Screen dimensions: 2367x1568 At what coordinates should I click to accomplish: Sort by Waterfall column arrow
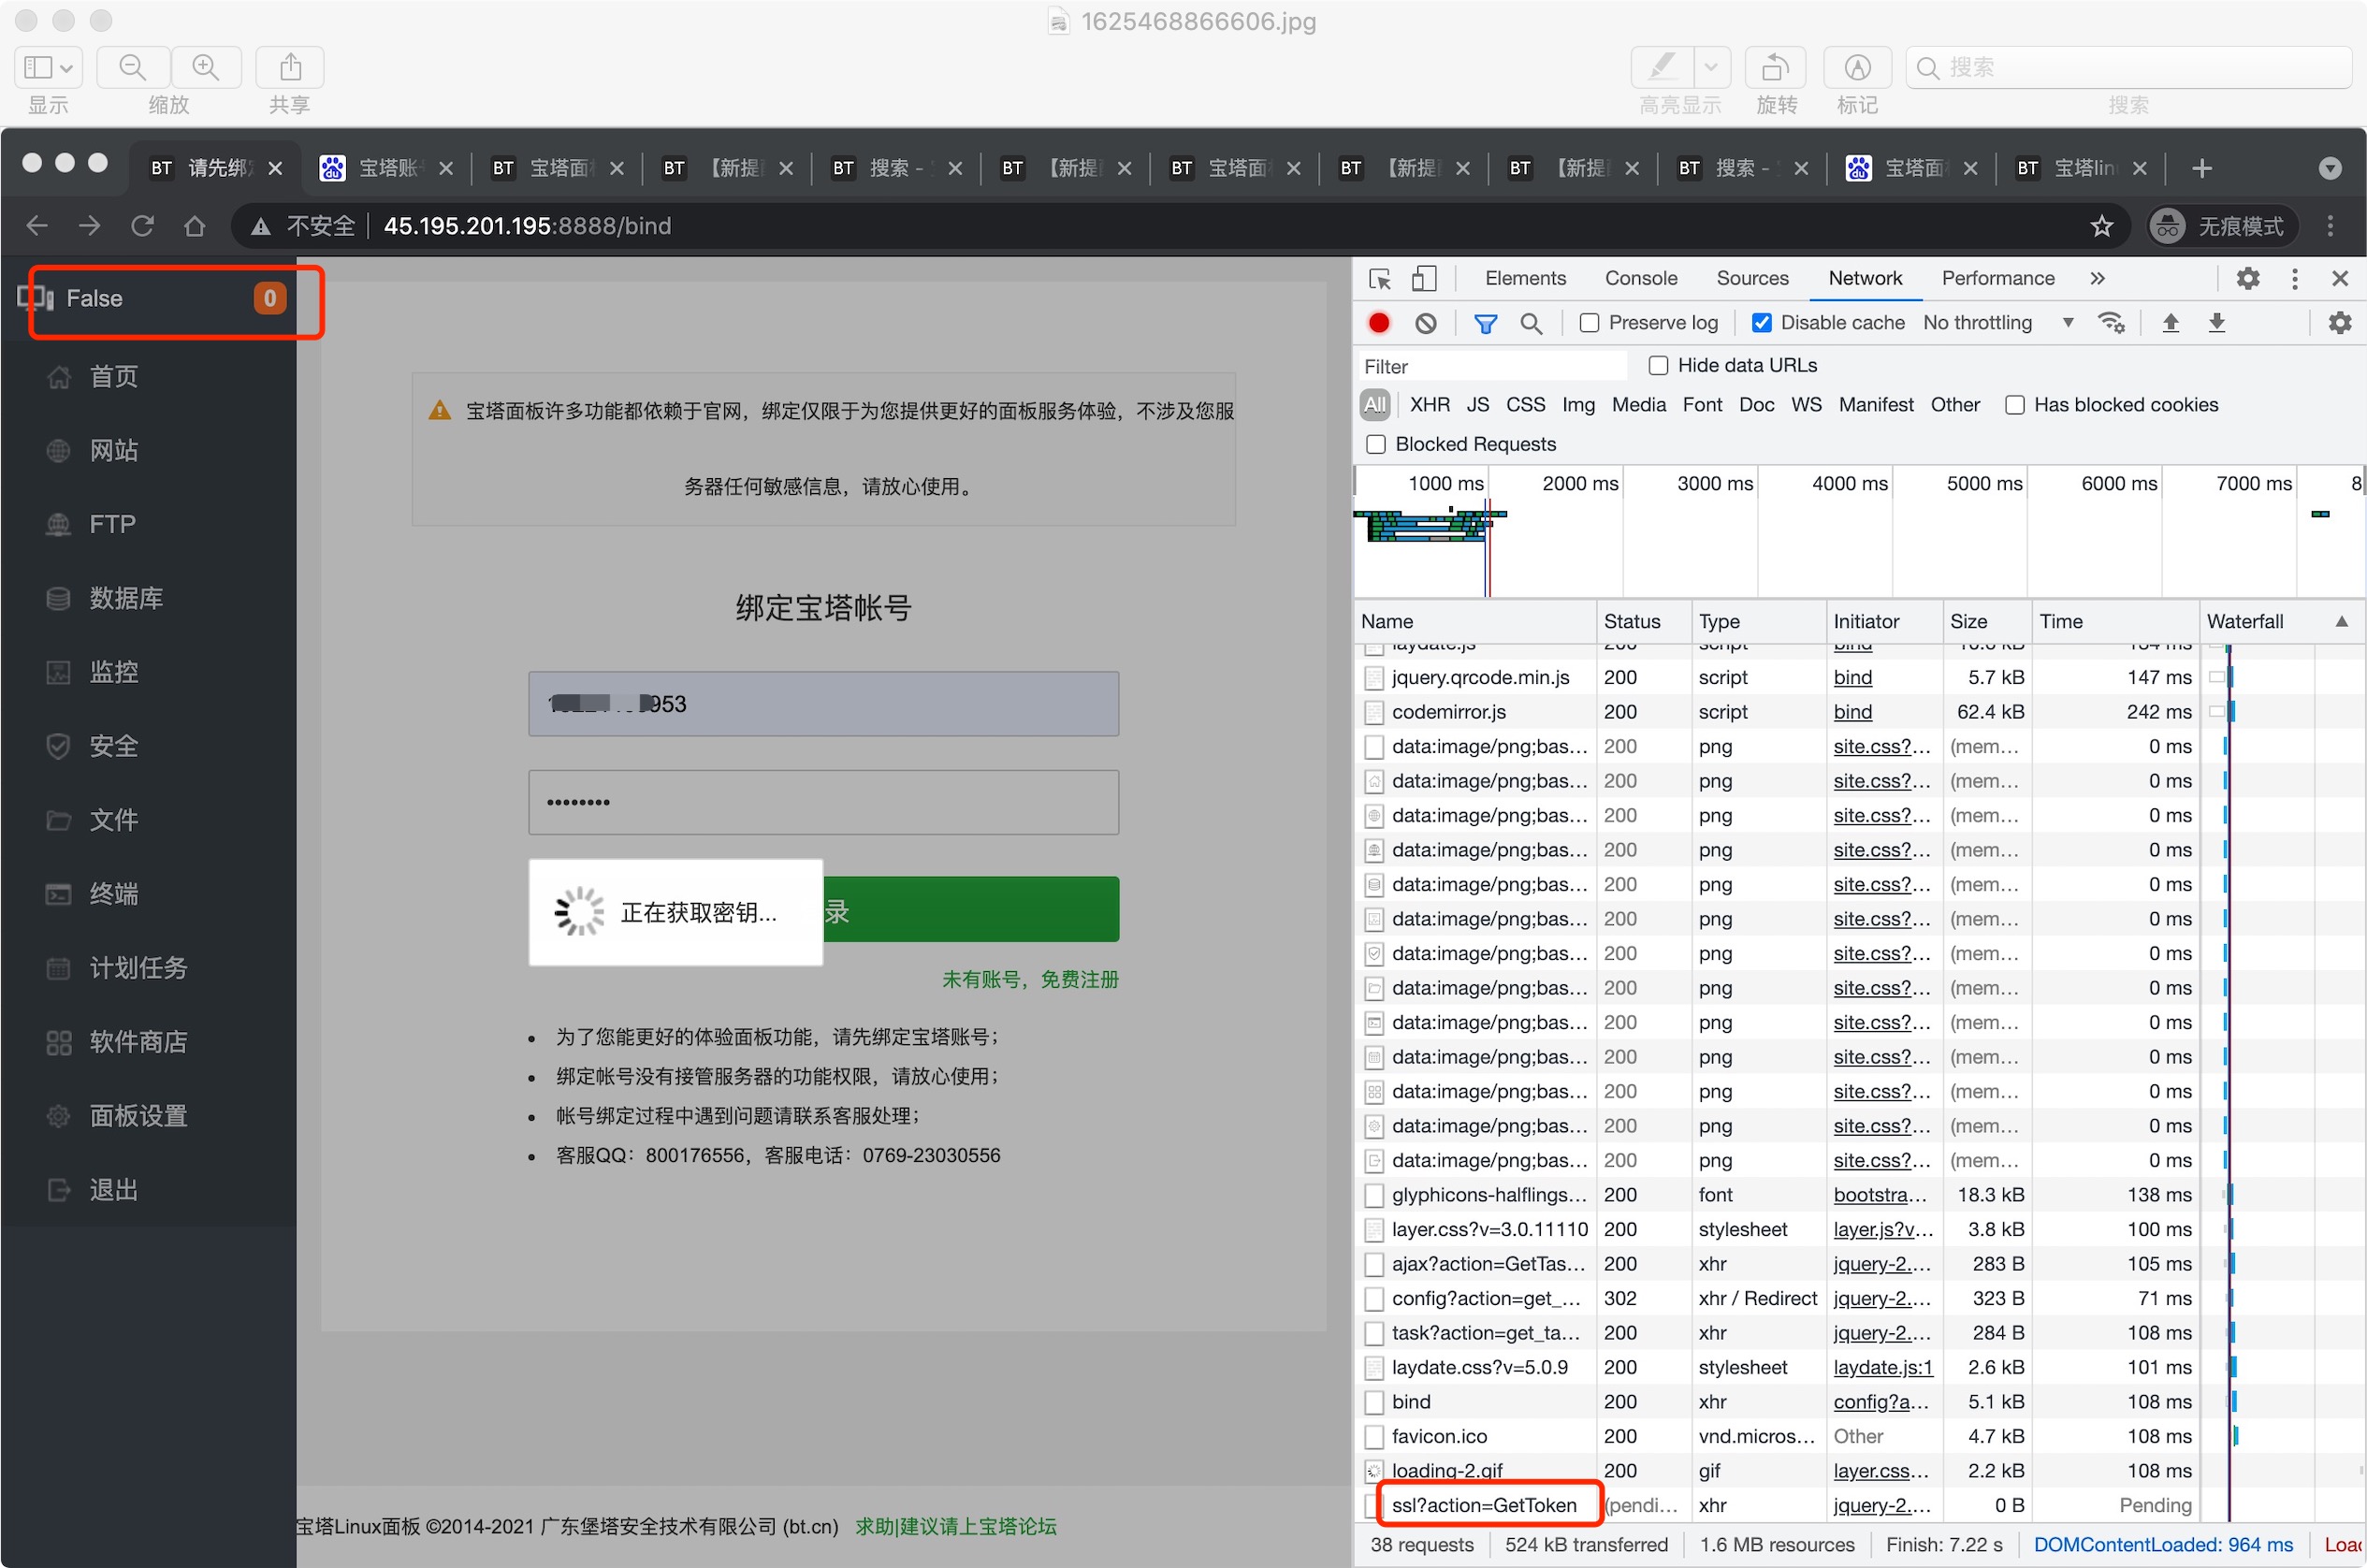click(2341, 621)
